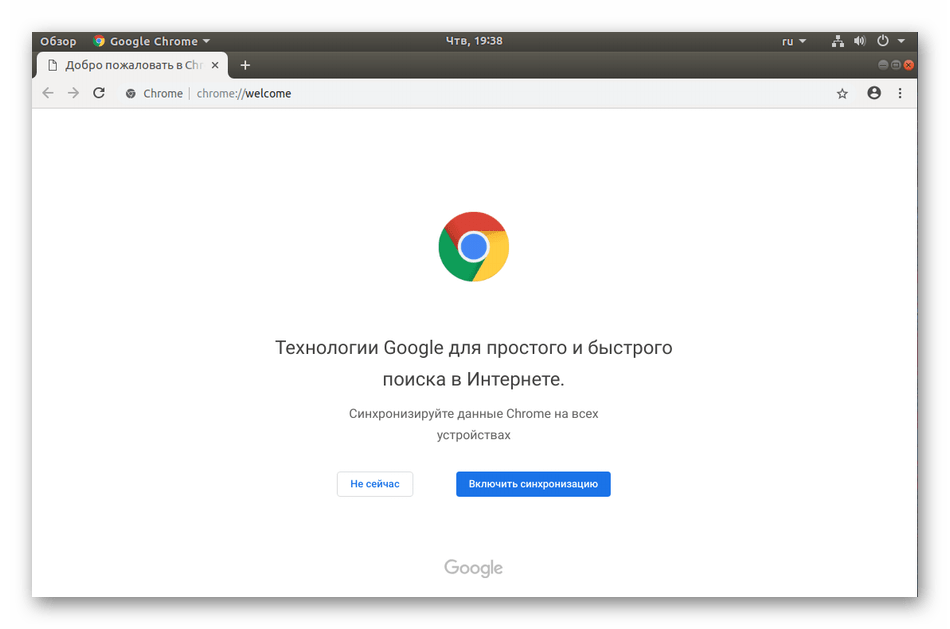The image size is (950, 629).
Task: Click the Chrome site info icon in address bar
Action: click(130, 94)
